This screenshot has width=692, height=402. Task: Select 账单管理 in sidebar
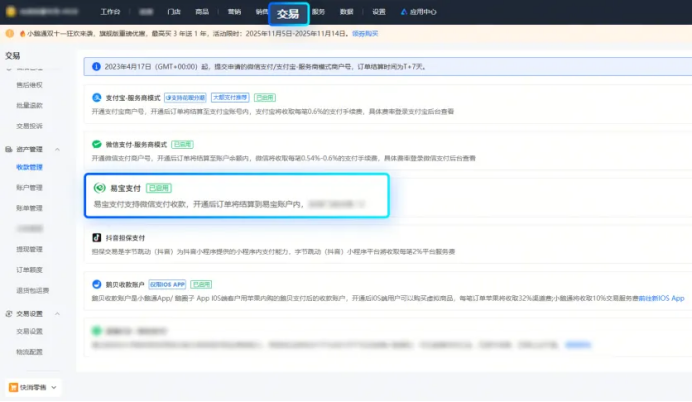click(x=30, y=208)
